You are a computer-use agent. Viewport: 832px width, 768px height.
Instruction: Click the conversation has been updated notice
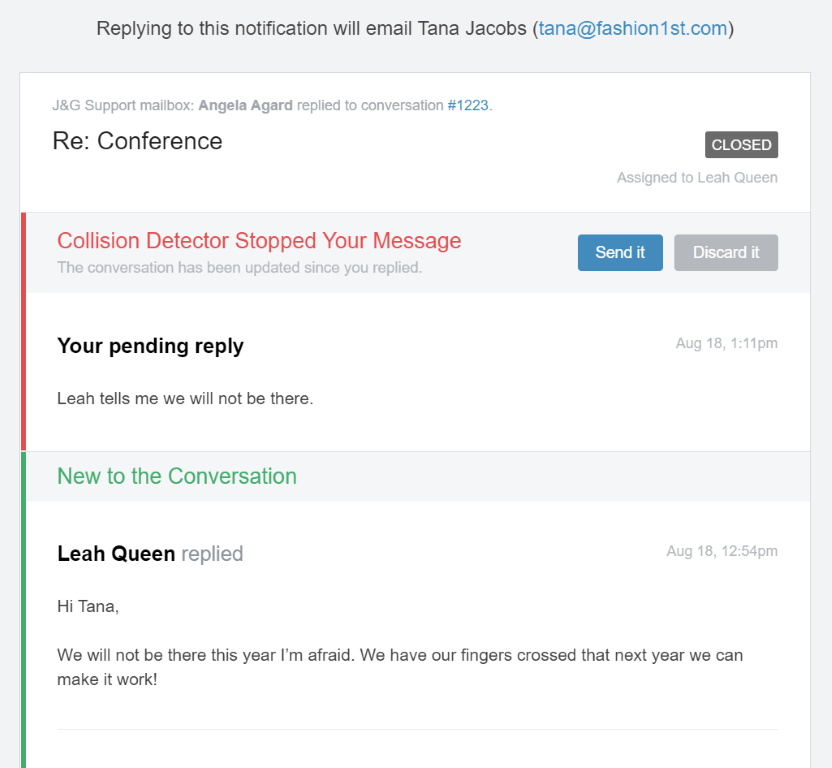239,268
